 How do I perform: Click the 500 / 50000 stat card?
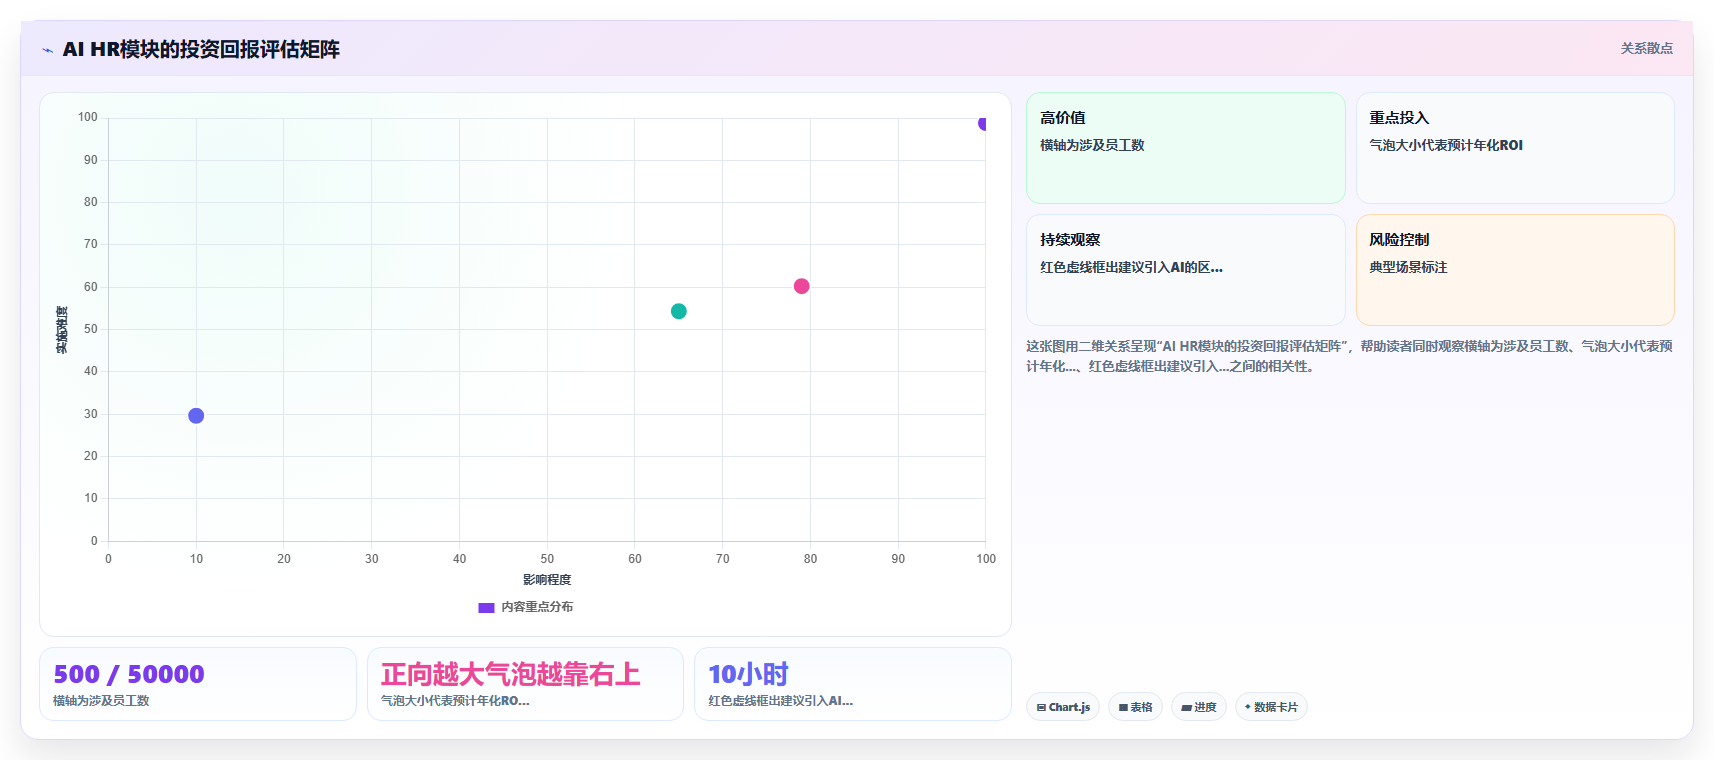(x=198, y=684)
